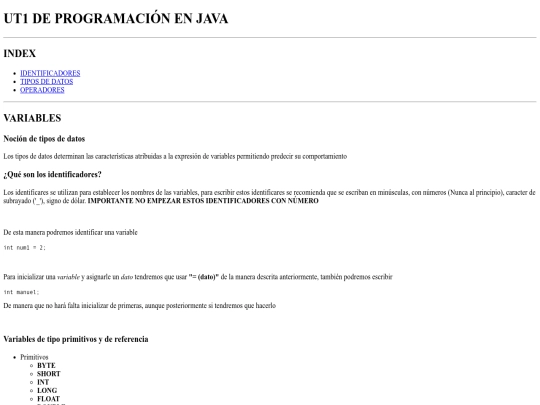Select the INDEX heading
Screen dimensions: 540x405
[x=20, y=53]
